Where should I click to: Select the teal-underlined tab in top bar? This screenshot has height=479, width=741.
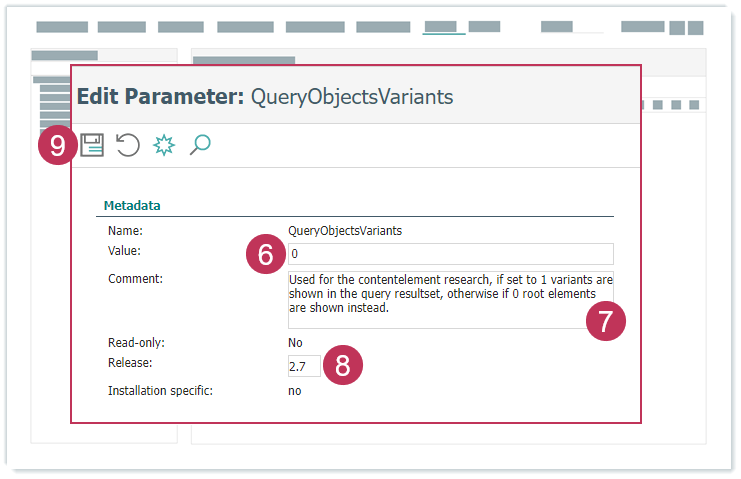point(443,27)
